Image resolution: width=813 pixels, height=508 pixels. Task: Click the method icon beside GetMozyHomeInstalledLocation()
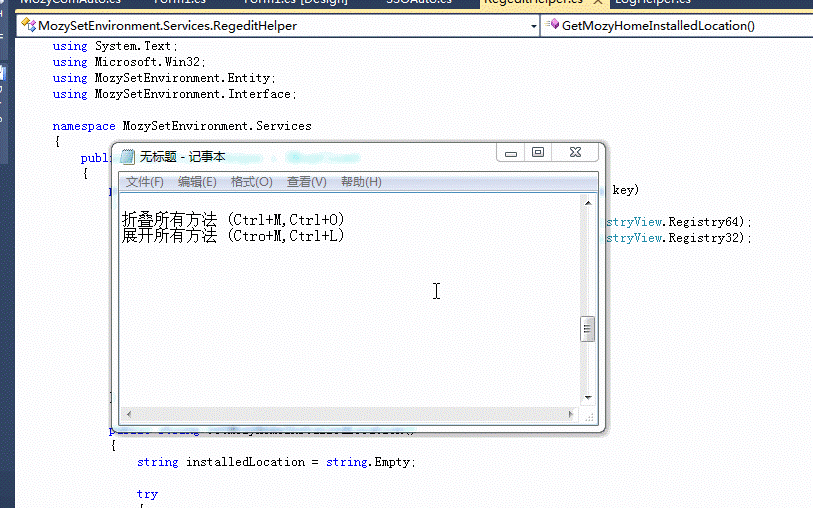coord(552,24)
